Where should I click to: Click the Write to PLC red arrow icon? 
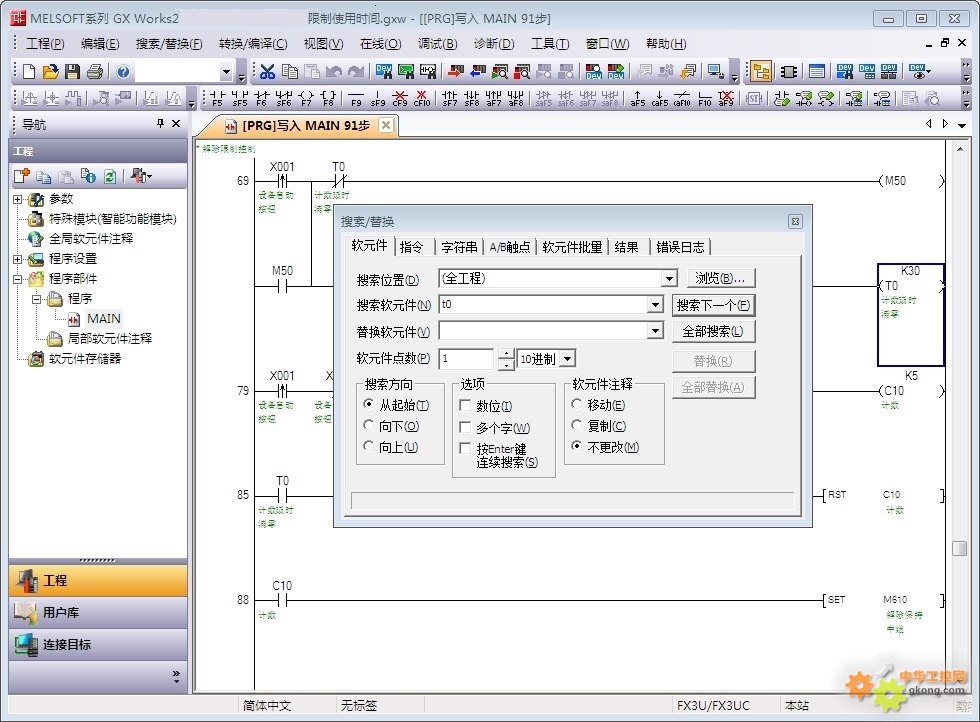point(456,72)
